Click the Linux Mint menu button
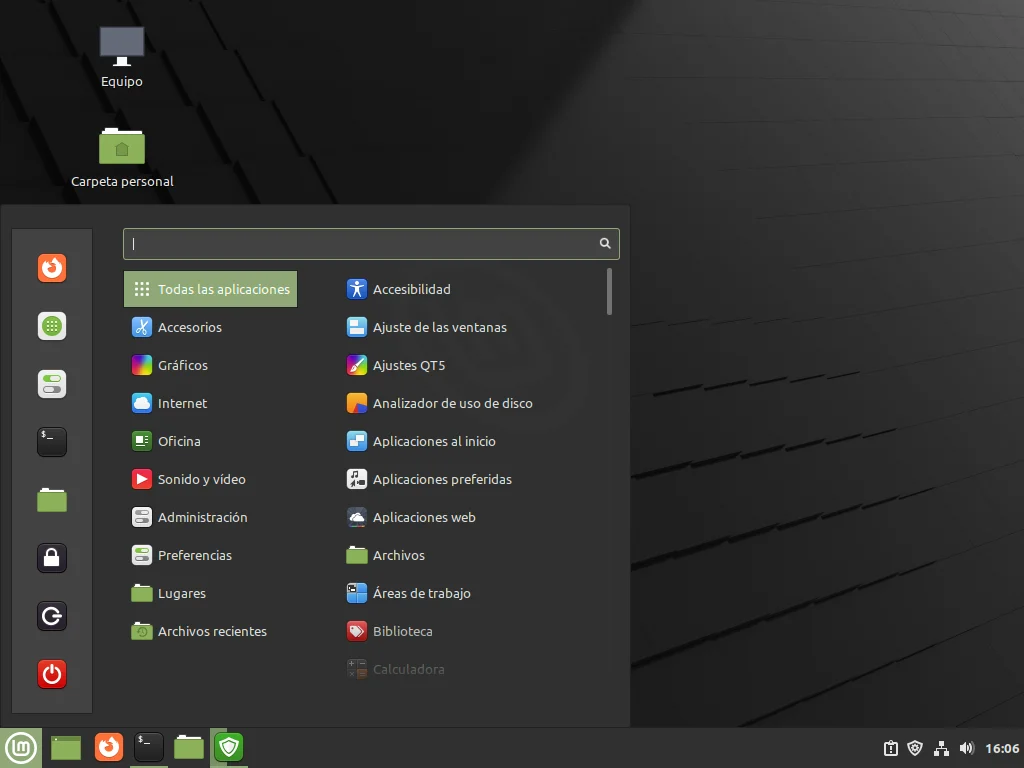 [21, 747]
